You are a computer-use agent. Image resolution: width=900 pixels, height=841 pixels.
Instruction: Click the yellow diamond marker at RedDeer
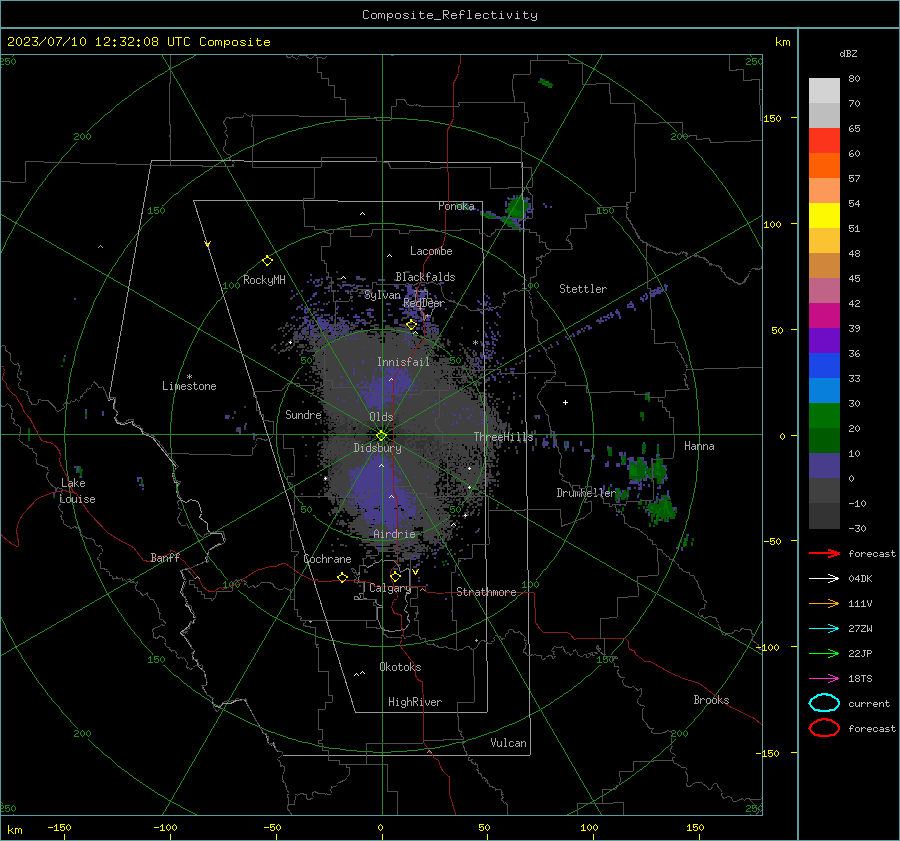pyautogui.click(x=411, y=325)
